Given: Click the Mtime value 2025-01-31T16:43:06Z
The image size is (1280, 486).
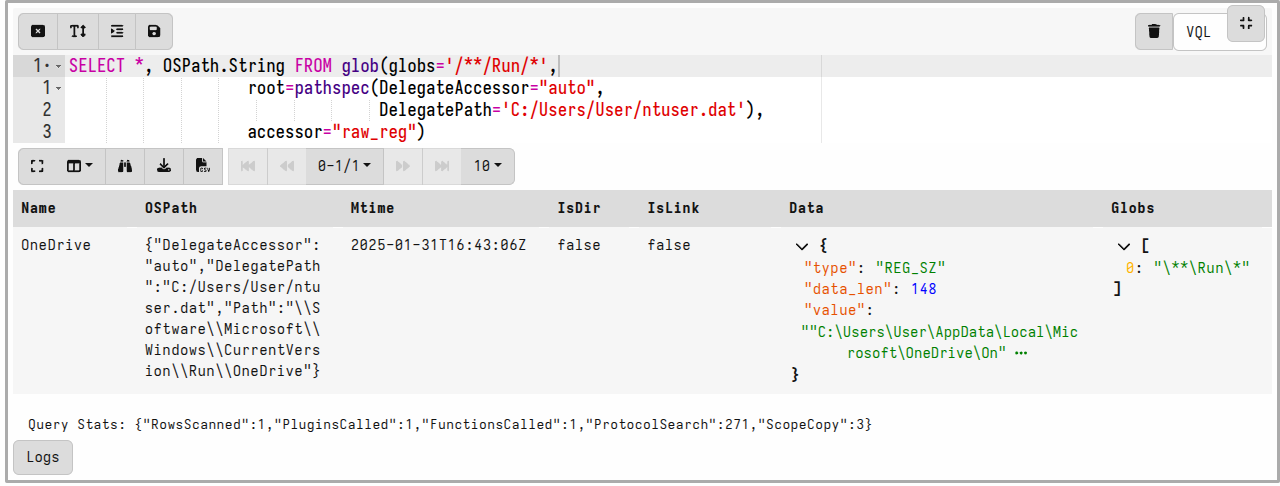Looking at the screenshot, I should pyautogui.click(x=438, y=245).
